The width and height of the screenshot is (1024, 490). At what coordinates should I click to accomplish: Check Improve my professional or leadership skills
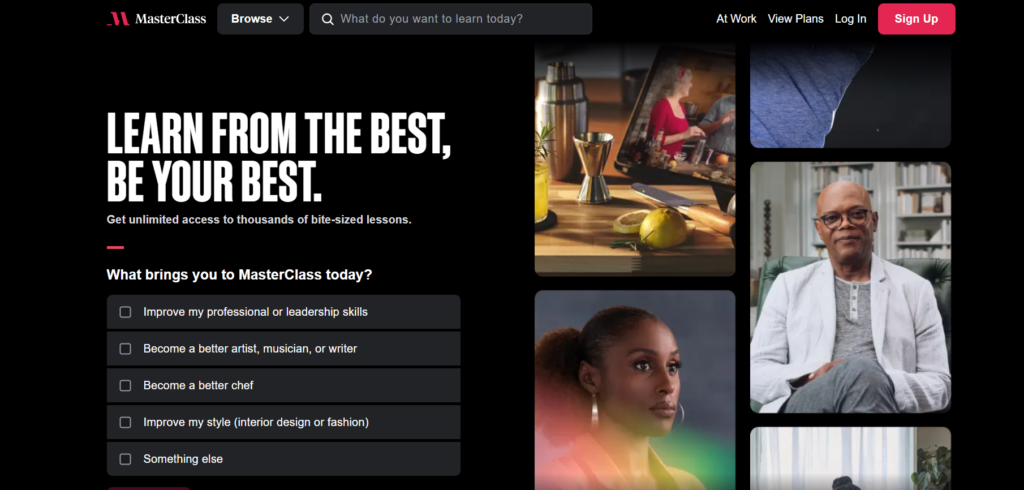click(x=125, y=312)
